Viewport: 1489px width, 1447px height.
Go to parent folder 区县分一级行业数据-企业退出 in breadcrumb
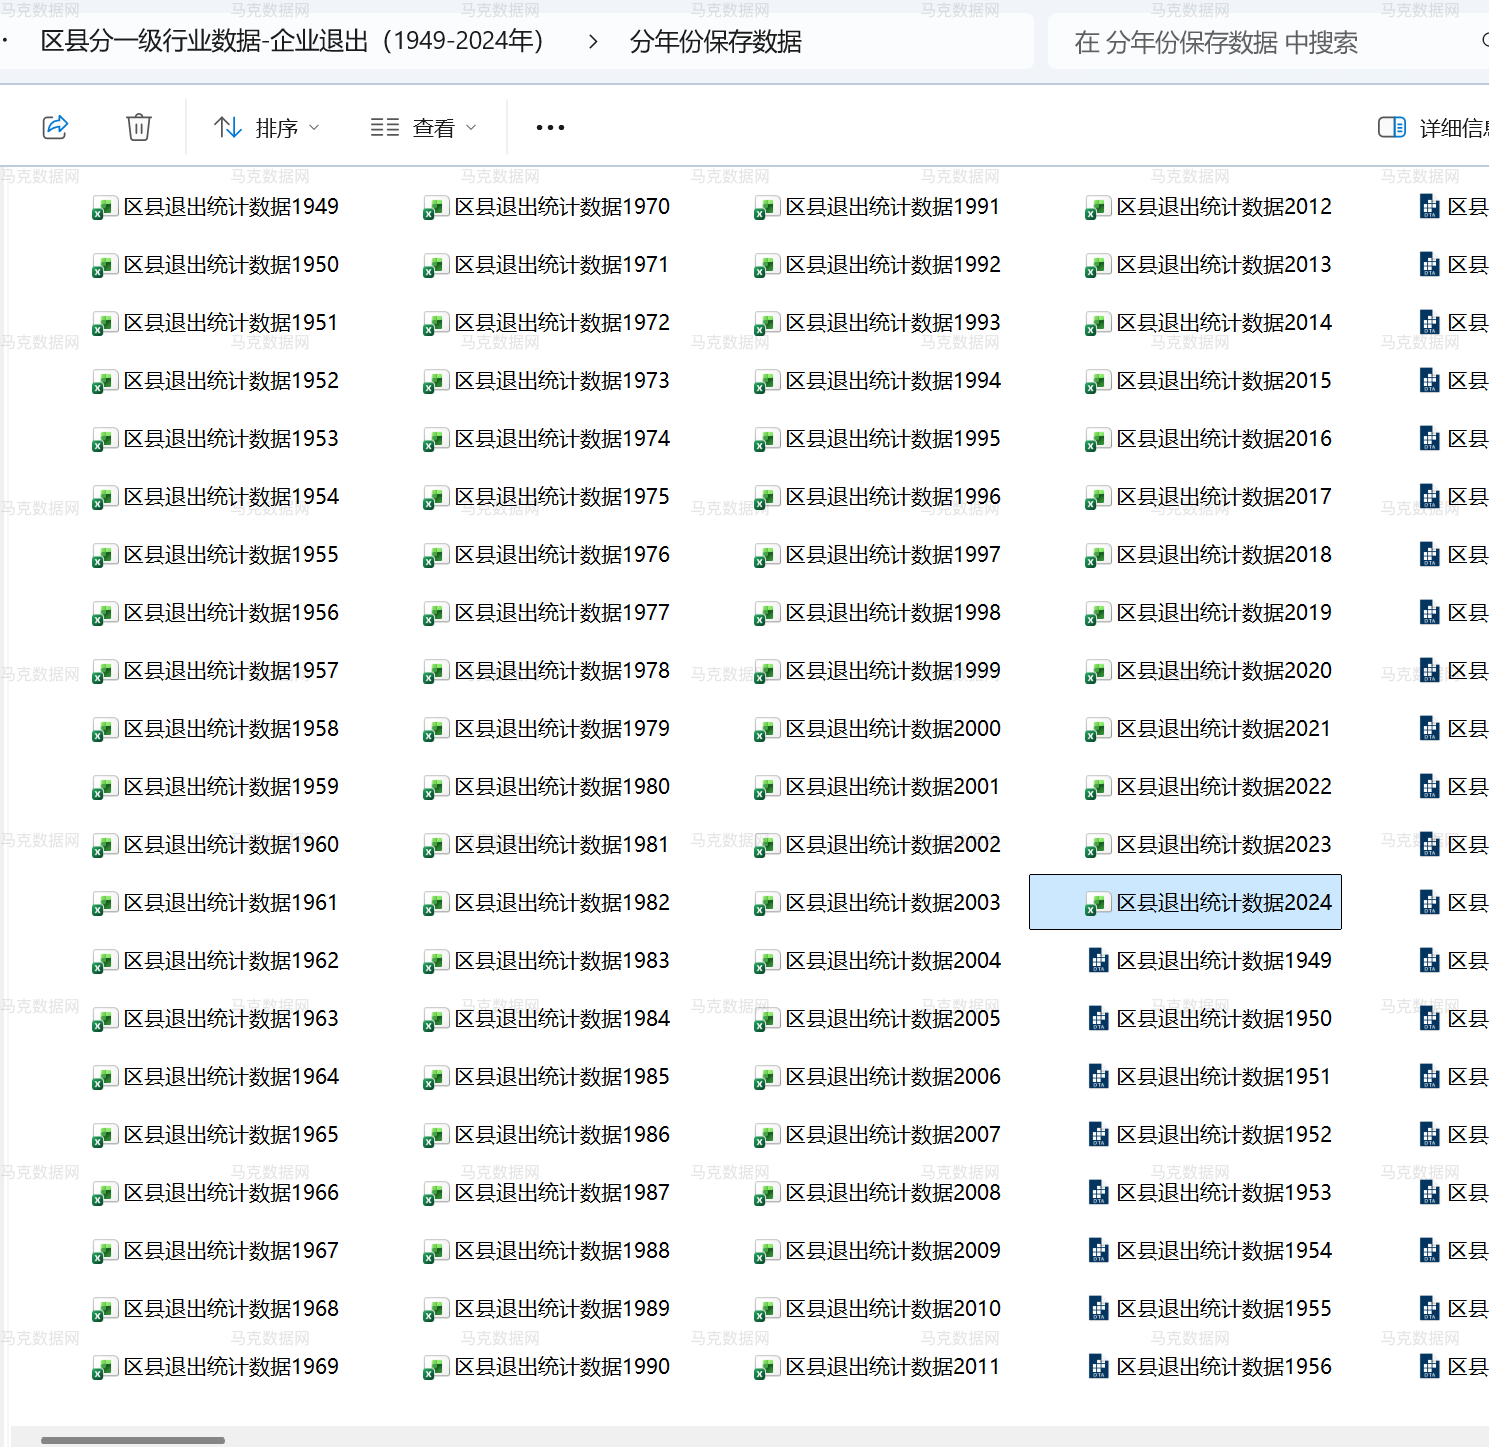(292, 42)
